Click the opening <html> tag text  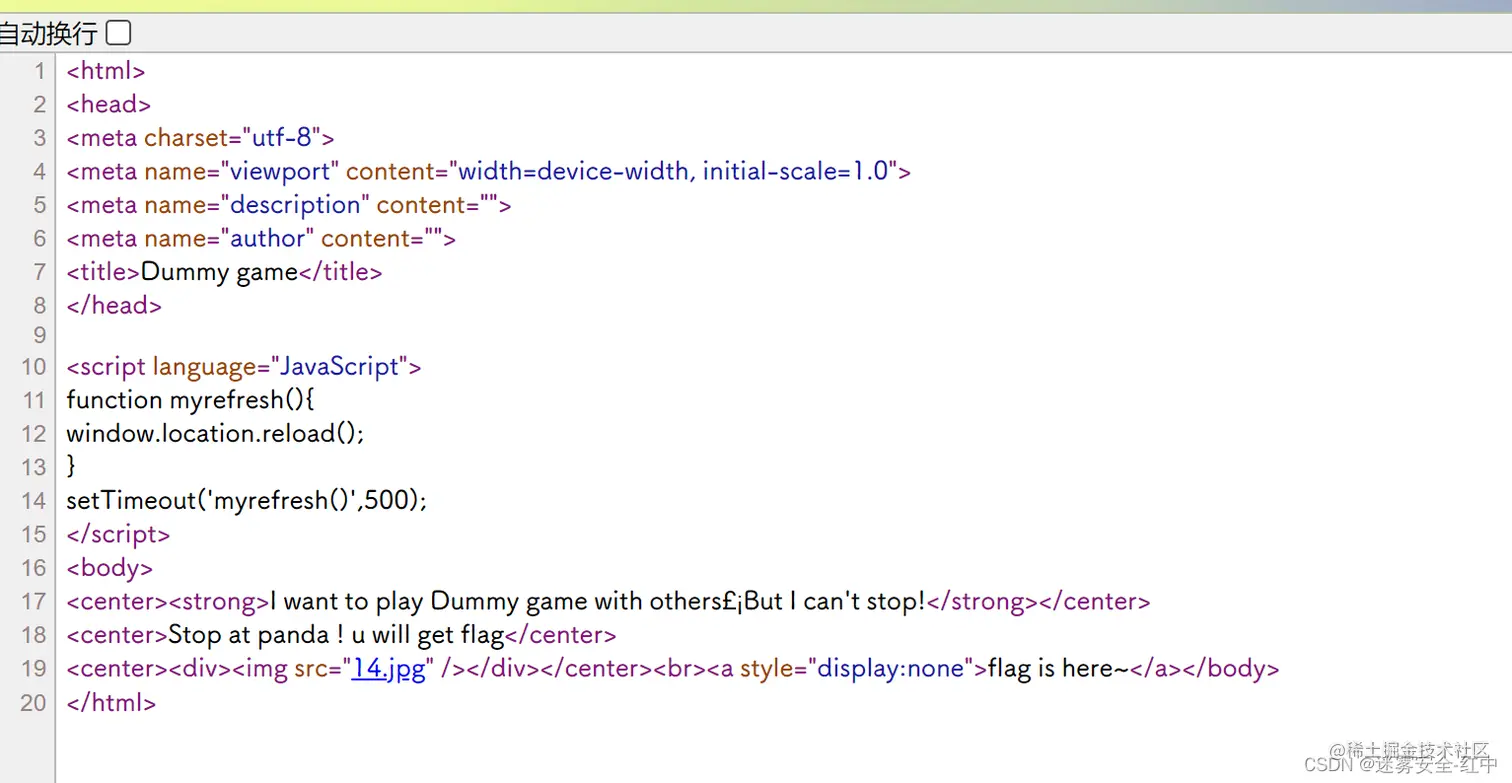coord(106,71)
